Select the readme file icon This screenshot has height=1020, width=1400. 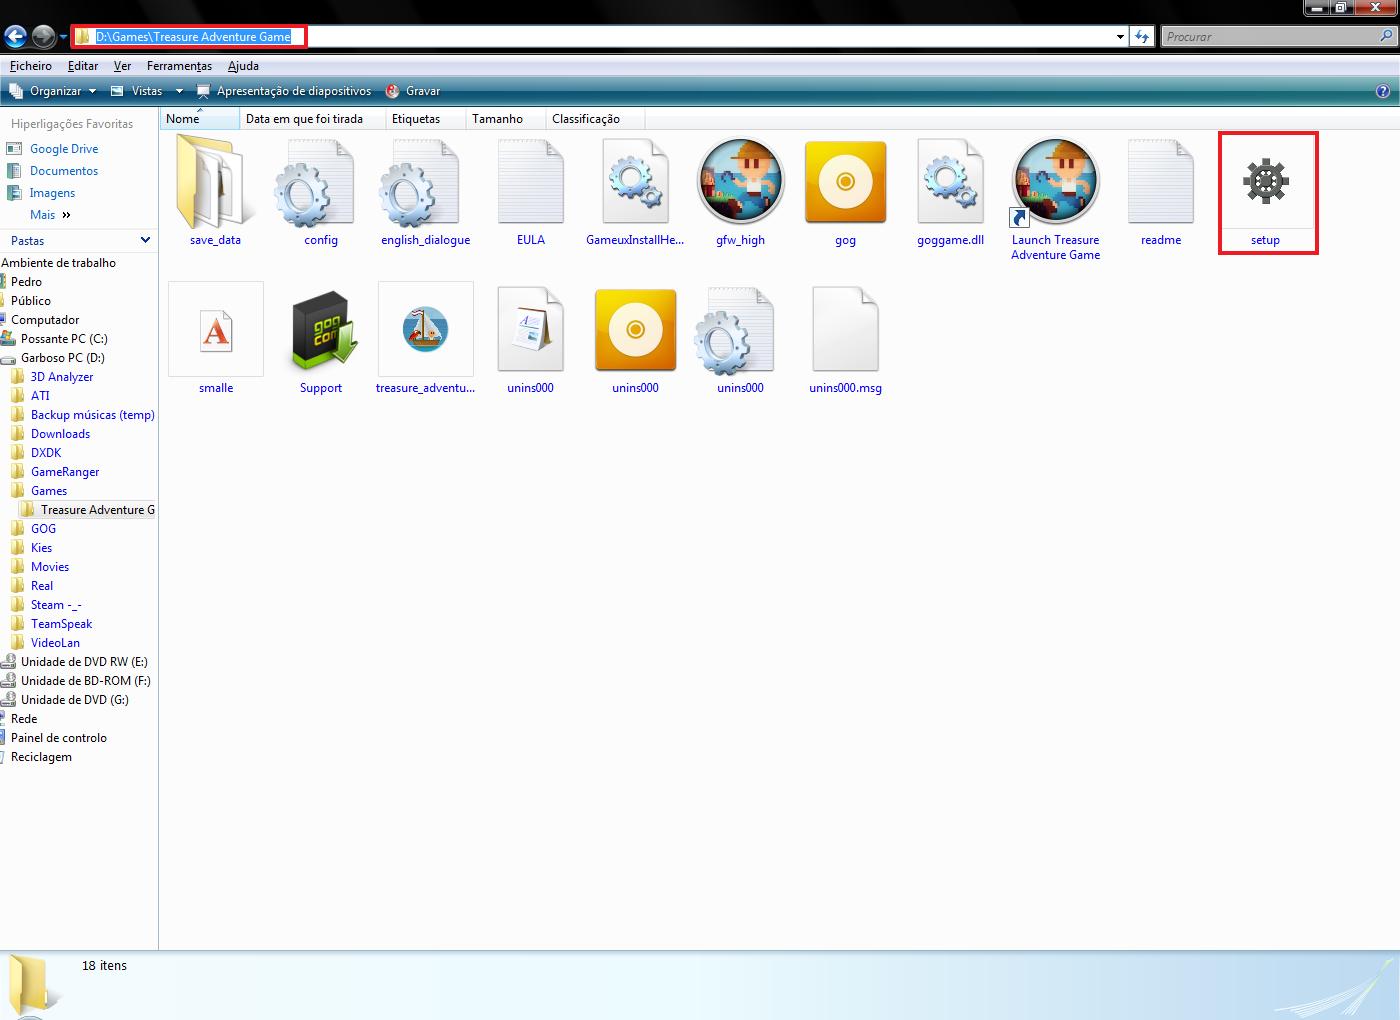click(x=1161, y=183)
